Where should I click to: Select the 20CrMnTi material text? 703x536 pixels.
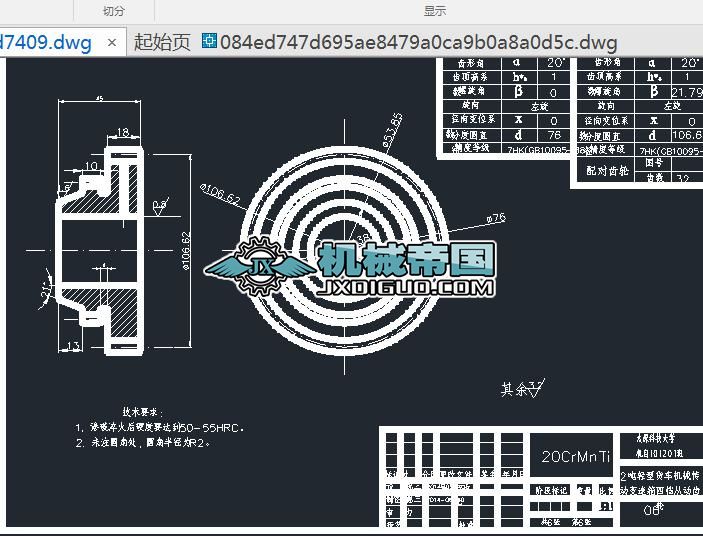(576, 456)
